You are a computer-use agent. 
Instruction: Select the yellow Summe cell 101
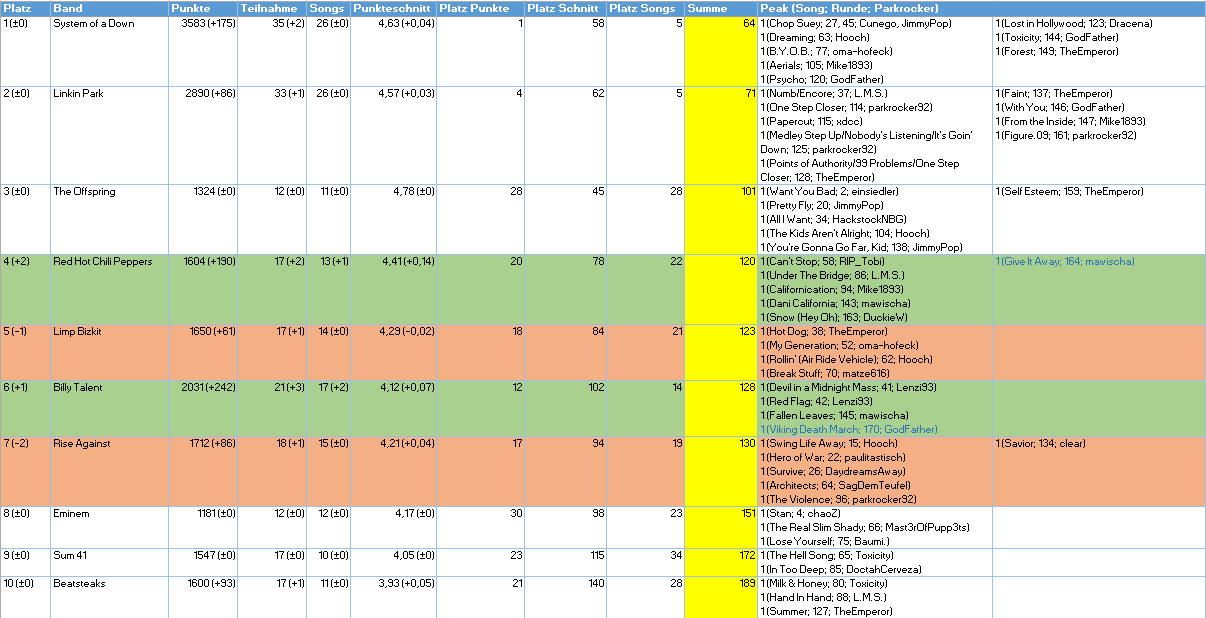pos(721,219)
